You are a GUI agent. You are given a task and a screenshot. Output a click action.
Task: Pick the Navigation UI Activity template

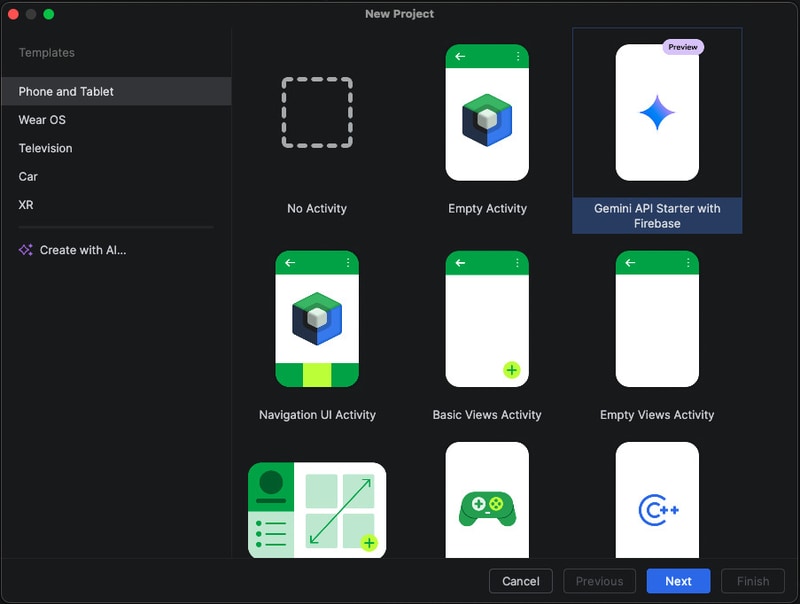click(x=317, y=319)
